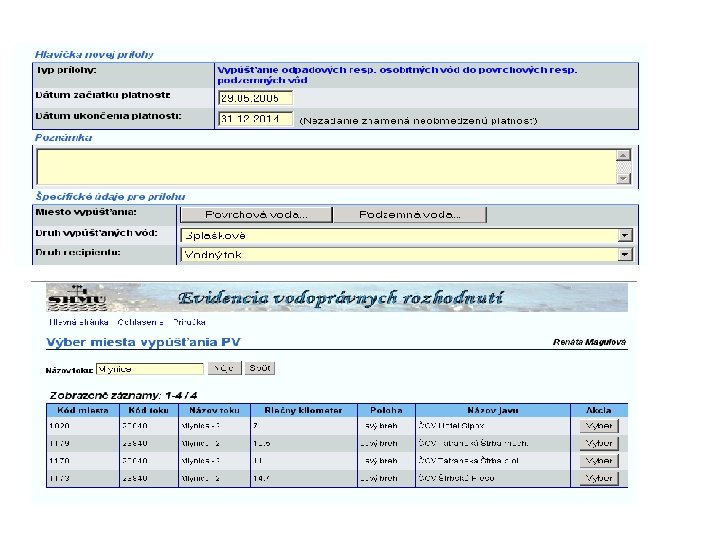Click Výber for riečny kilometer 14.7 row

coord(599,478)
